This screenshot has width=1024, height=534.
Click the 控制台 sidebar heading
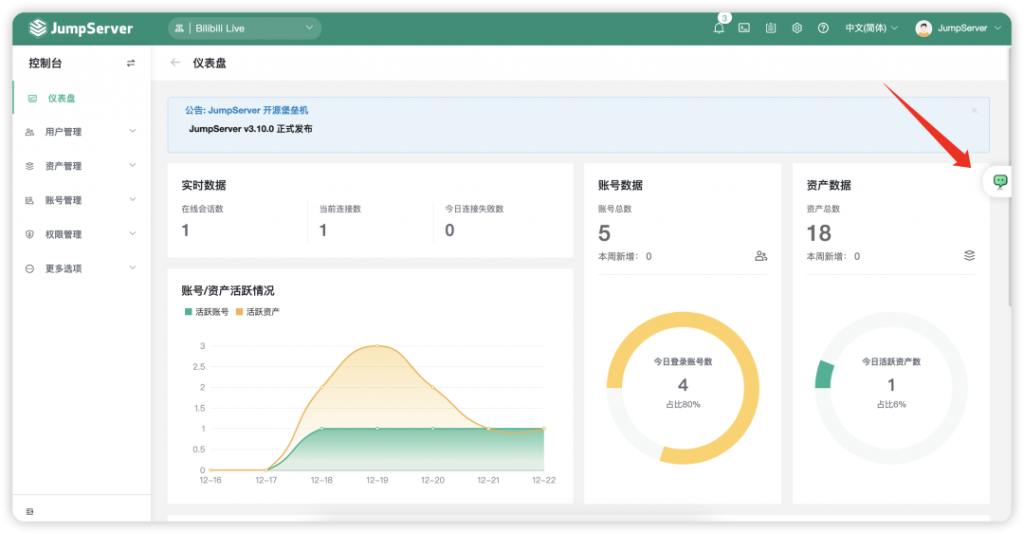45,63
